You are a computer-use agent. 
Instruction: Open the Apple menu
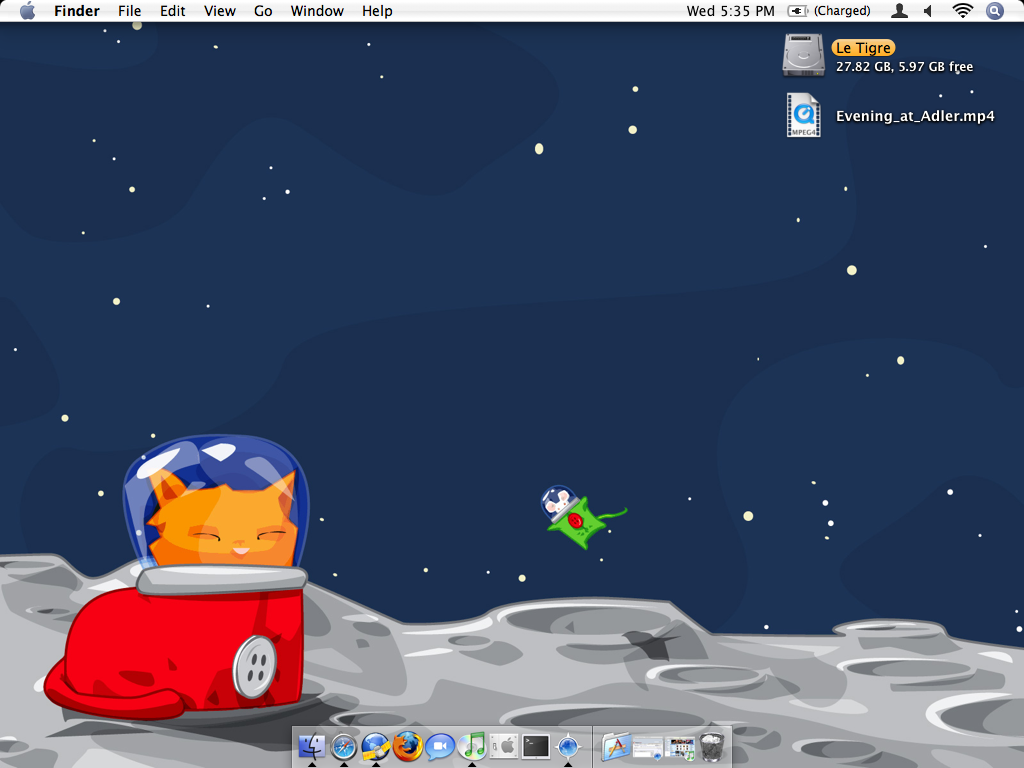point(27,10)
